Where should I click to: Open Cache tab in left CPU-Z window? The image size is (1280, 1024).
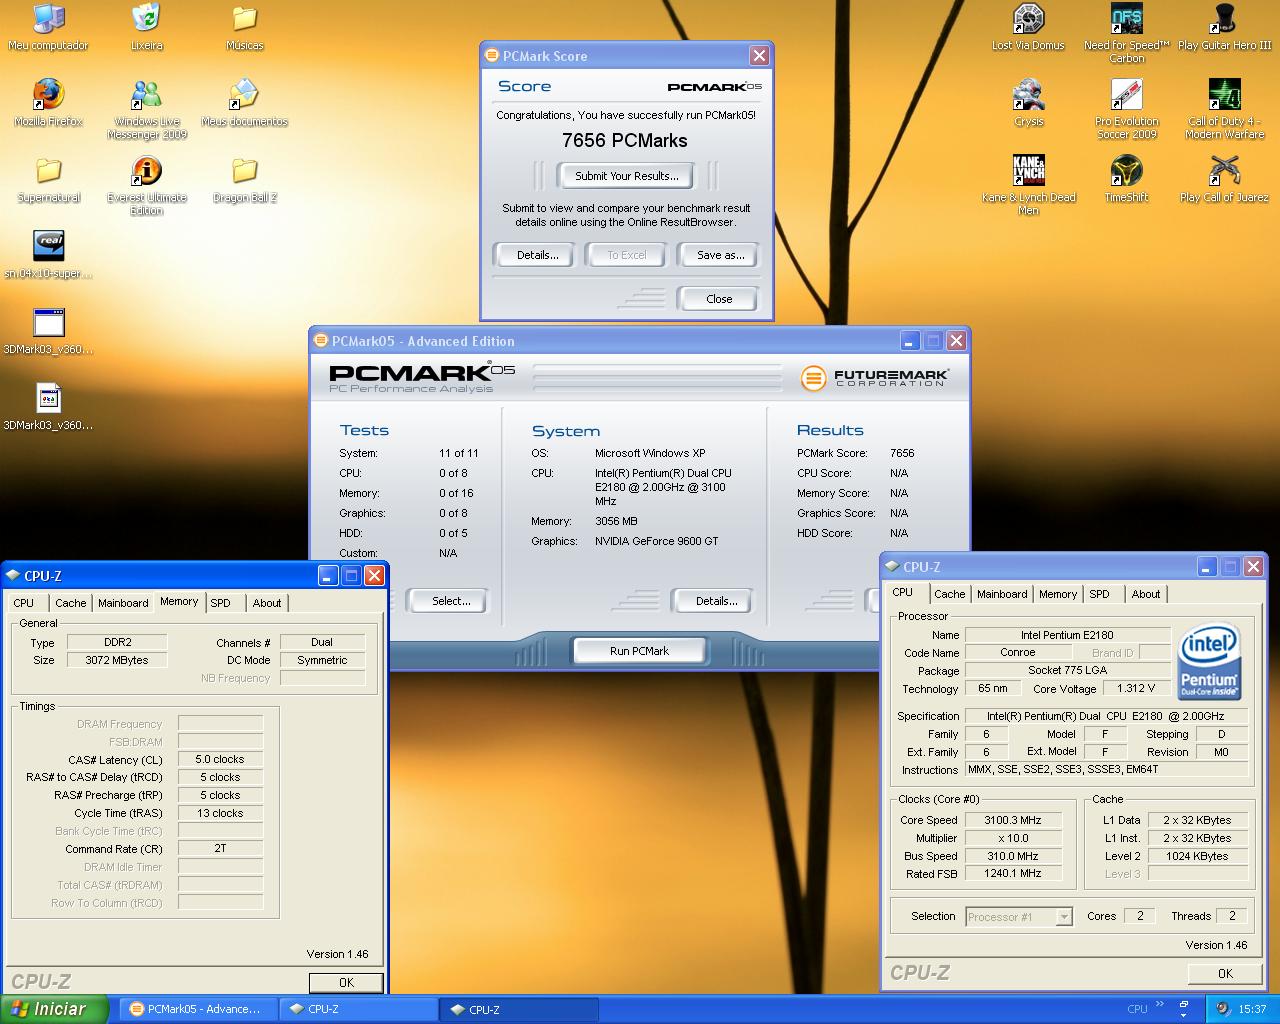70,603
